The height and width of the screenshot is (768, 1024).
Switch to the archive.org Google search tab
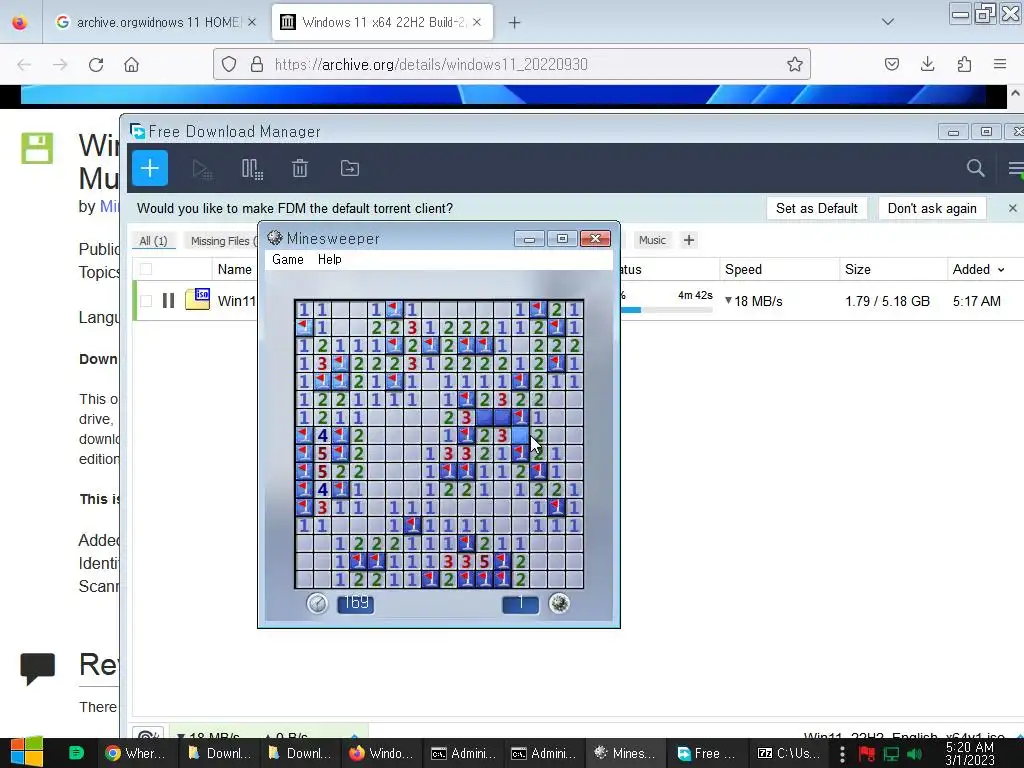click(x=155, y=22)
